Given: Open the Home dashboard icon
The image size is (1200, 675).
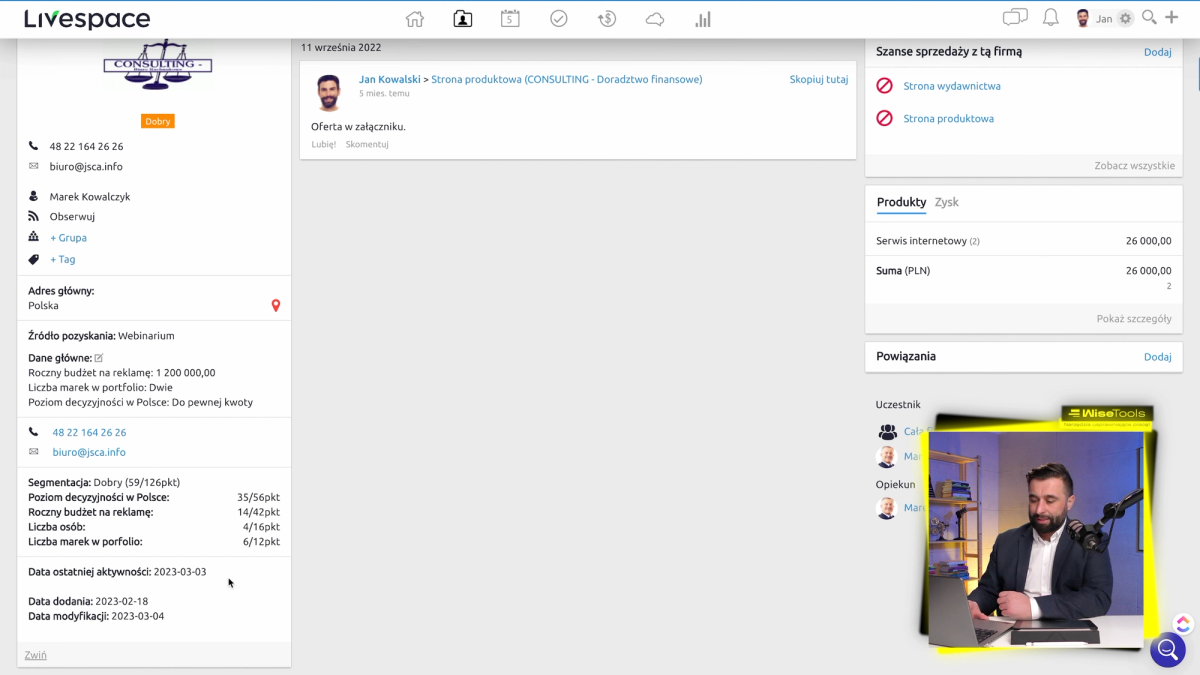Looking at the screenshot, I should 414,19.
